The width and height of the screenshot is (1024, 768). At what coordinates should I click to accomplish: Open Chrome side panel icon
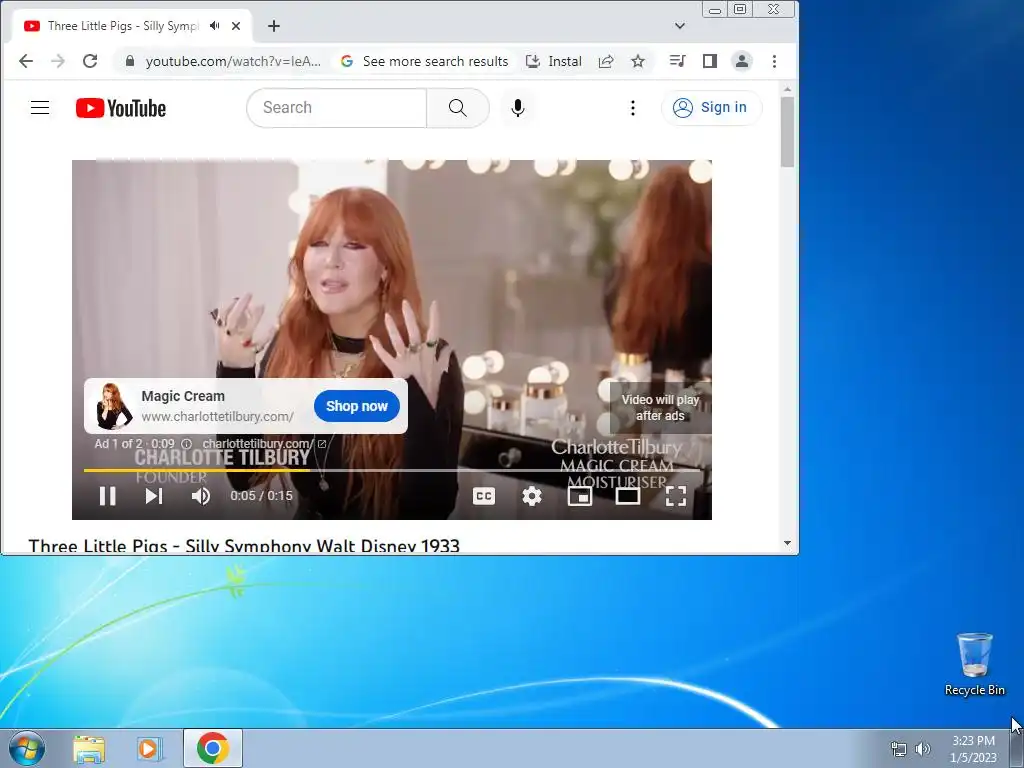pos(710,61)
